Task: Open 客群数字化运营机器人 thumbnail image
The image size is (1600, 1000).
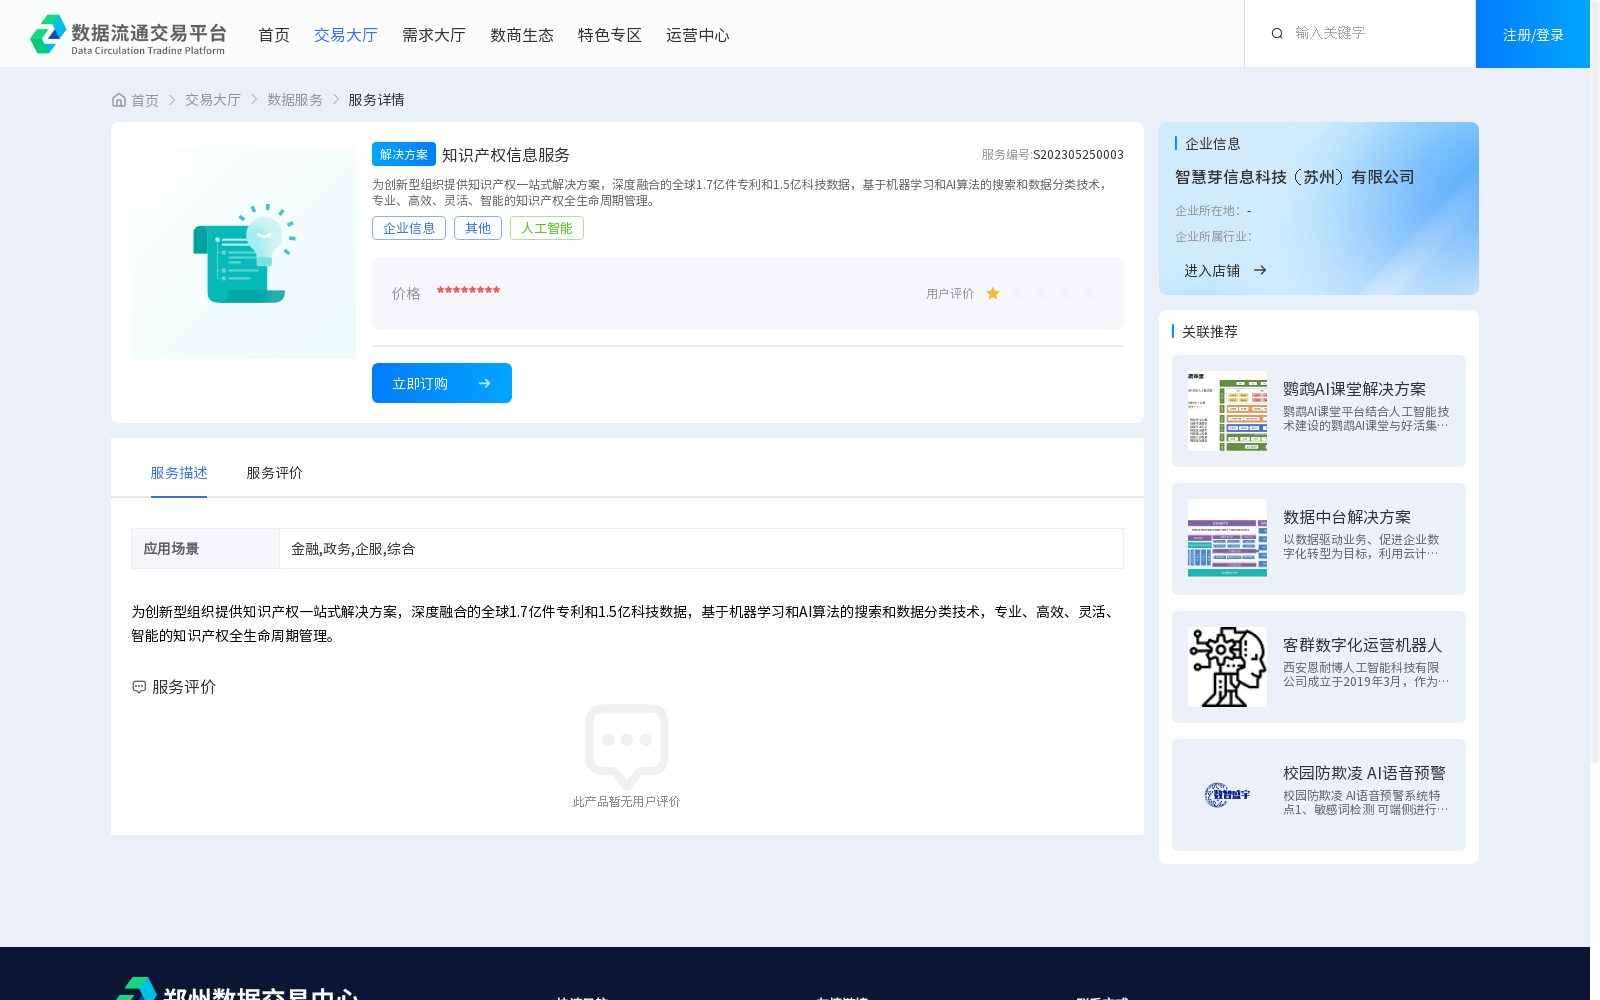Action: (1227, 667)
